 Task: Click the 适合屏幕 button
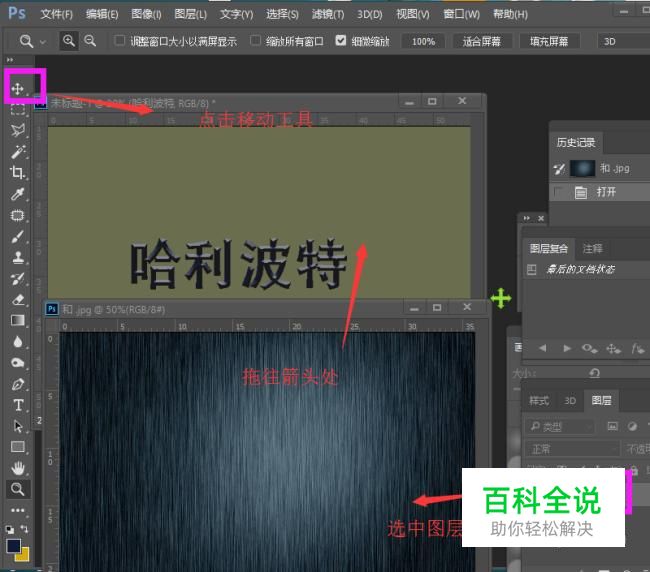pos(482,41)
